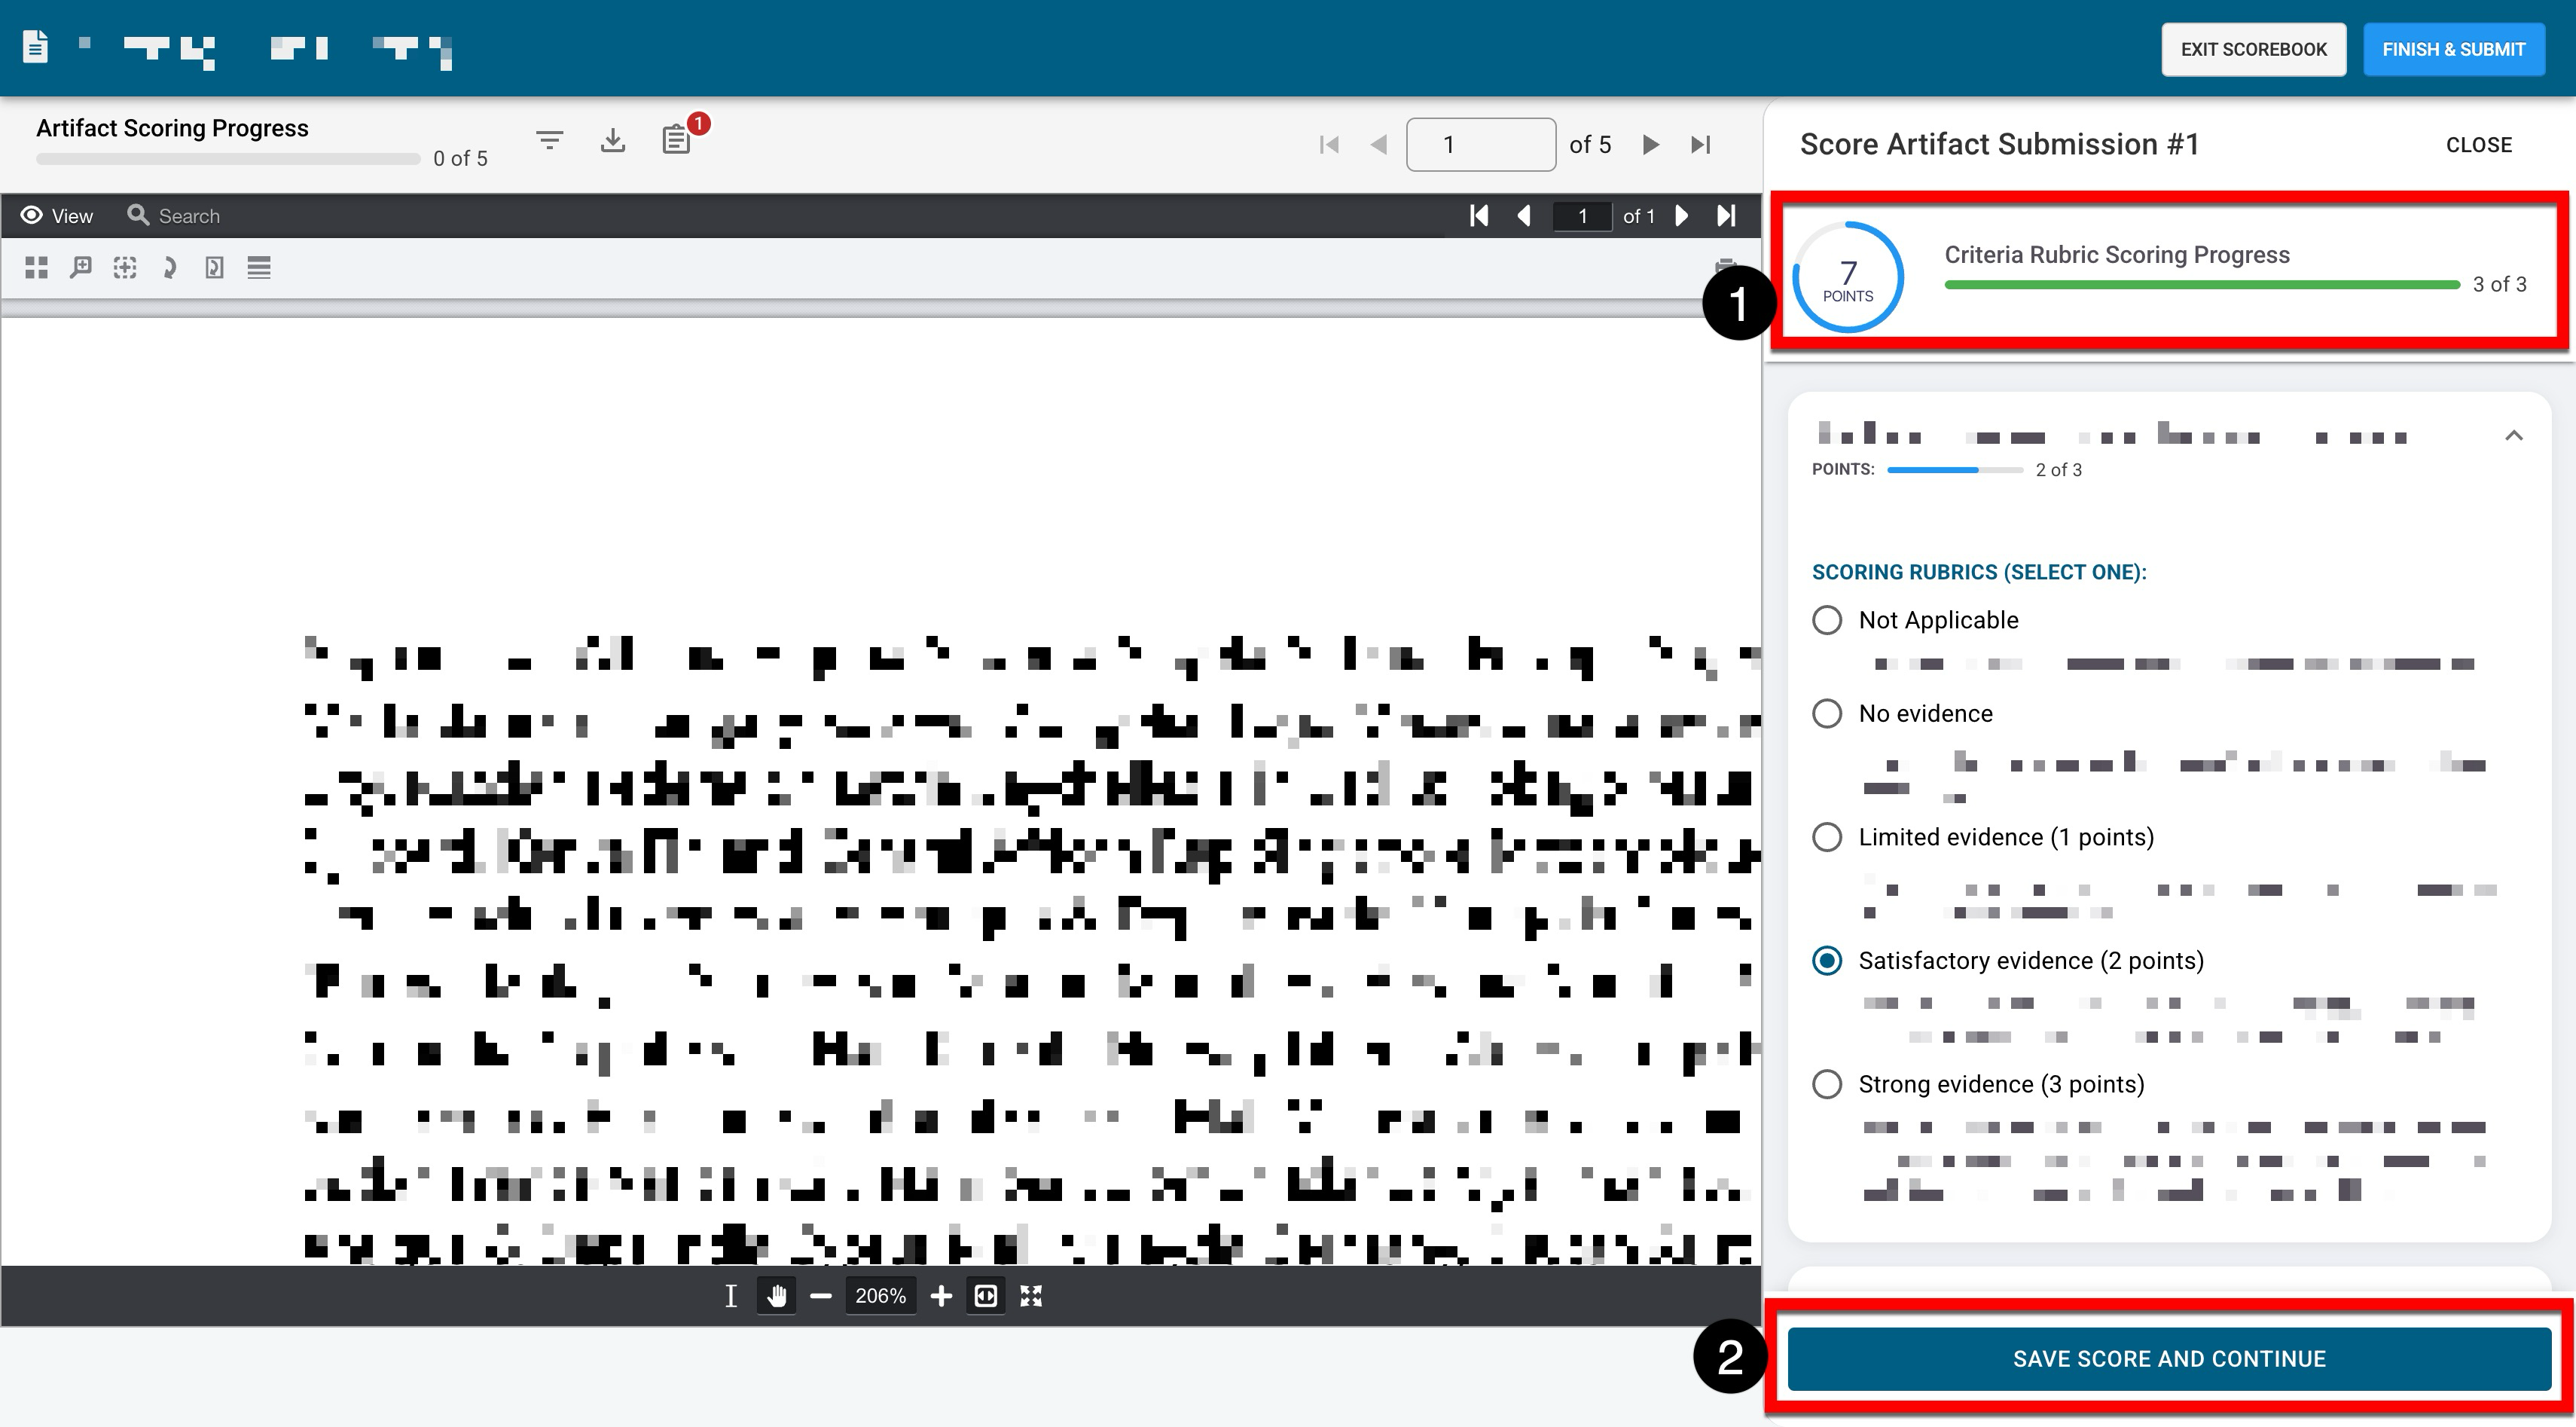
Task: Switch to the hand pan tool
Action: click(x=776, y=1296)
